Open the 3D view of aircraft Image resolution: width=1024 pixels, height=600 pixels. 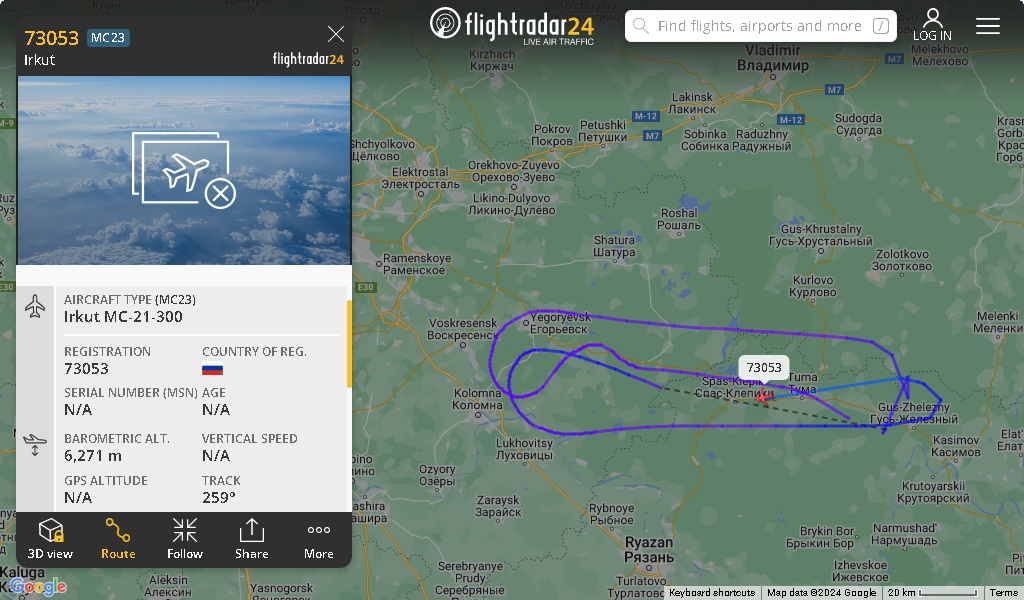(50, 539)
